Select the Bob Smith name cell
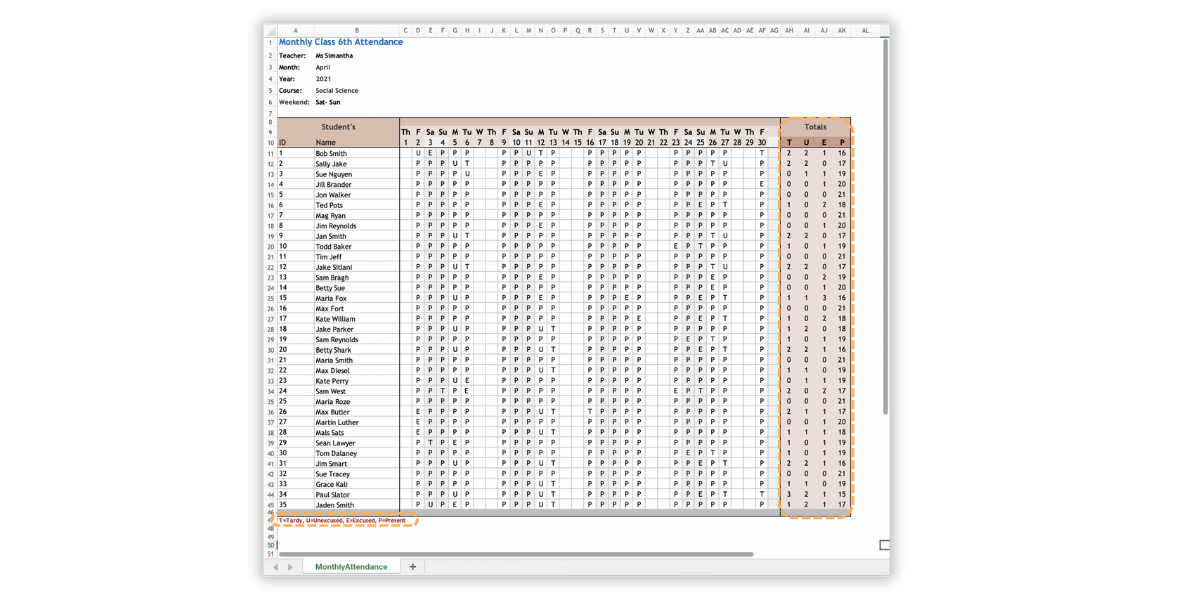This screenshot has height=600, width=1200. [x=331, y=154]
